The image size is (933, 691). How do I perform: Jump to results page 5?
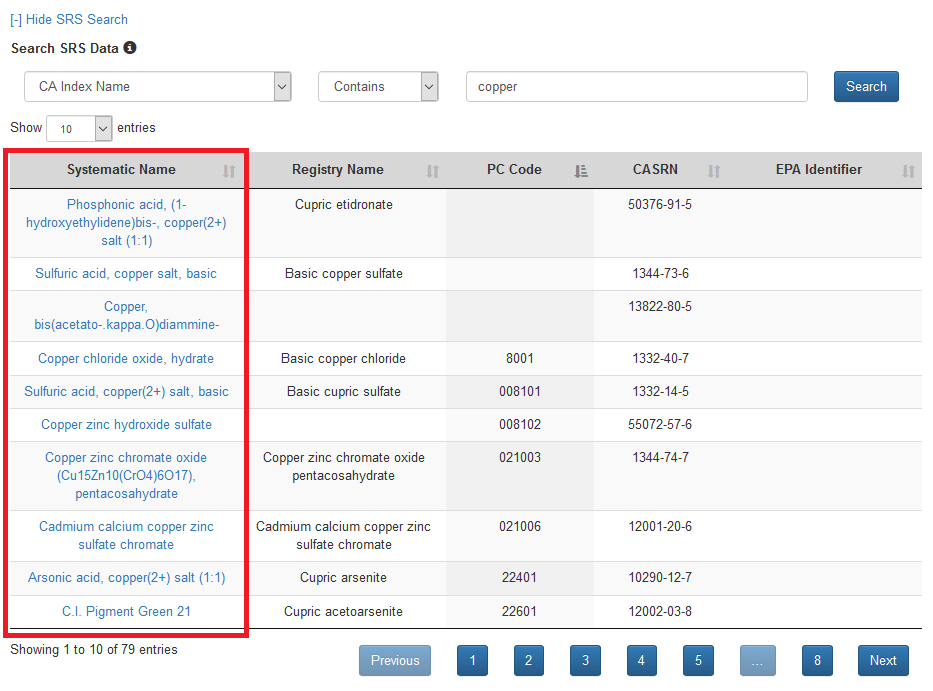(698, 660)
